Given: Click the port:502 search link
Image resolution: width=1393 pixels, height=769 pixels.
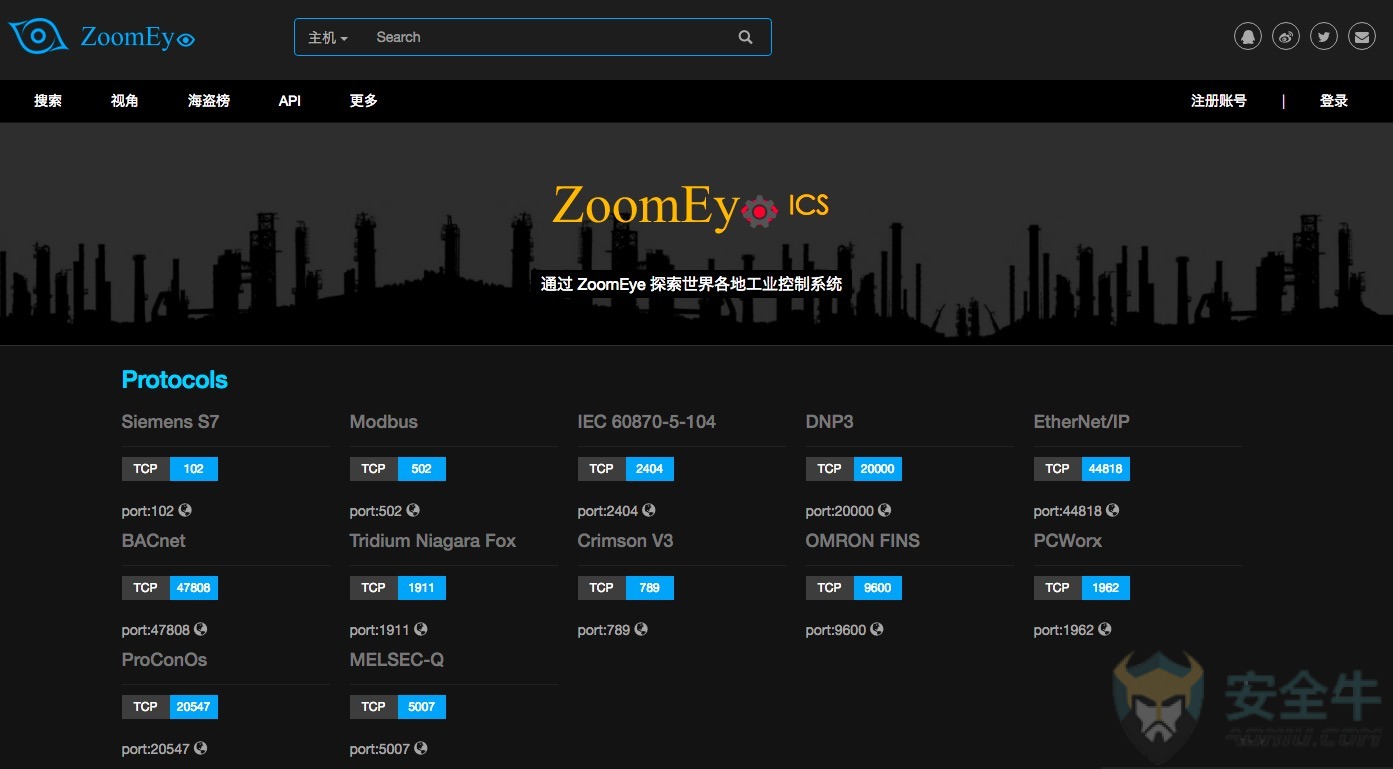Looking at the screenshot, I should (x=376, y=511).
